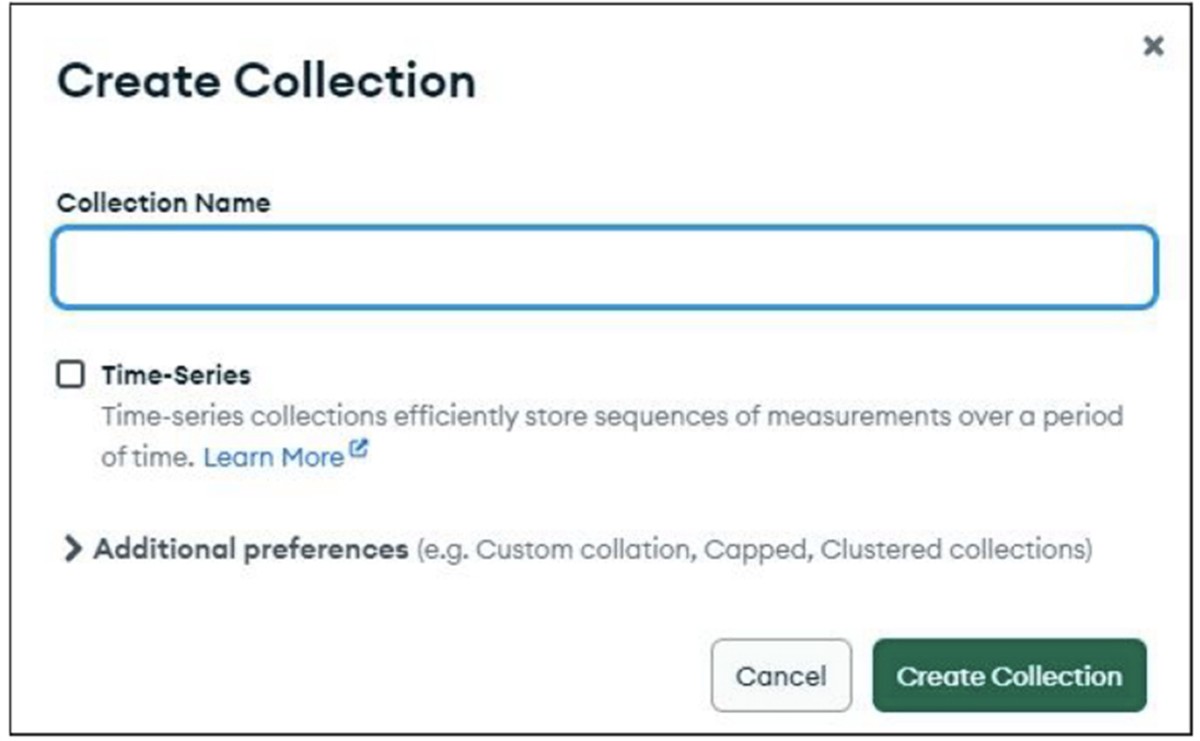Viewport: 1200px width, 741px height.
Task: Show Capped and Clustered collection options
Action: 250,549
